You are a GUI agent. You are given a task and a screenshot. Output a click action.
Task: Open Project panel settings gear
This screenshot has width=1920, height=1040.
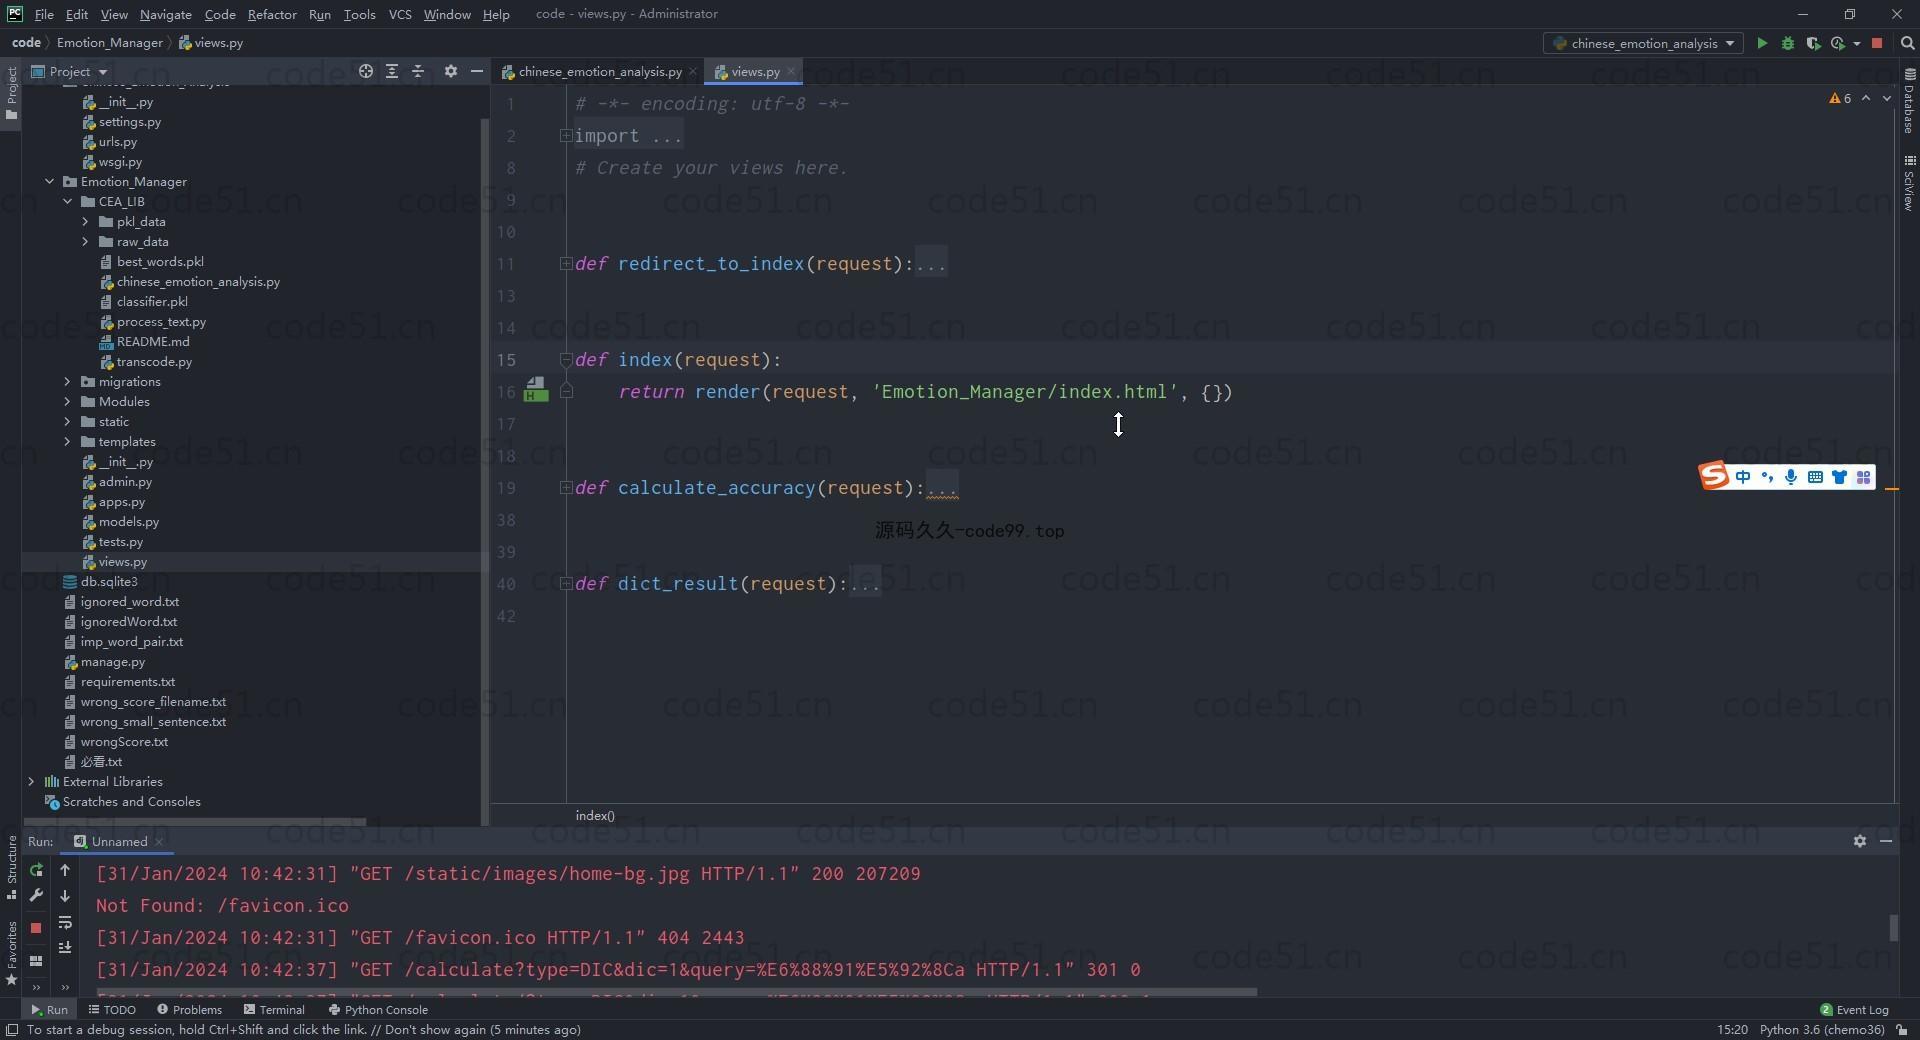coord(451,71)
